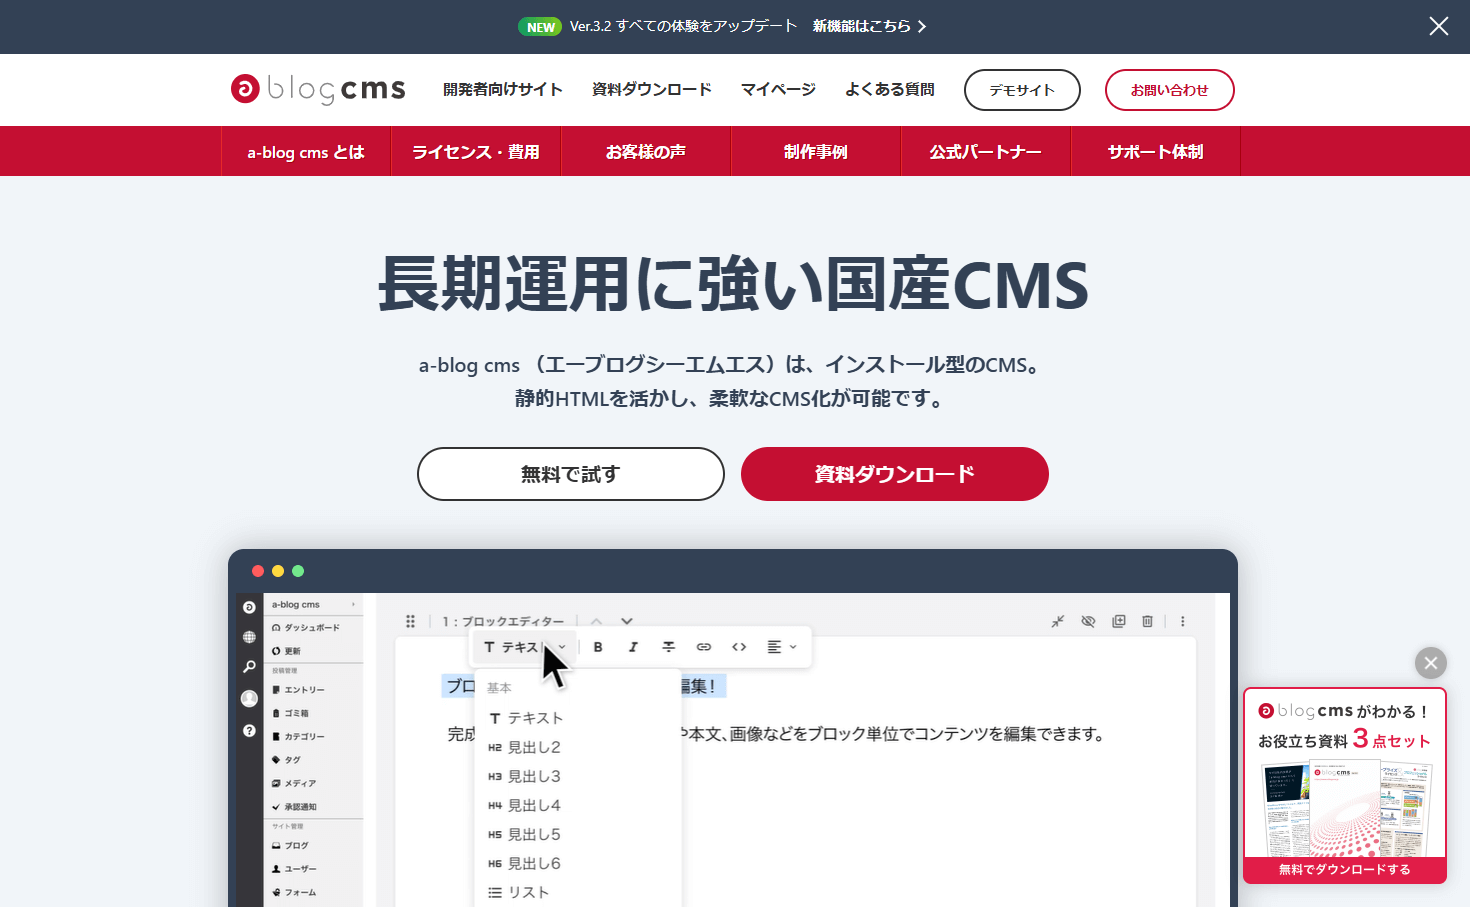1470x907 pixels.
Task: Open the user account icon in the sidebar
Action: [249, 698]
